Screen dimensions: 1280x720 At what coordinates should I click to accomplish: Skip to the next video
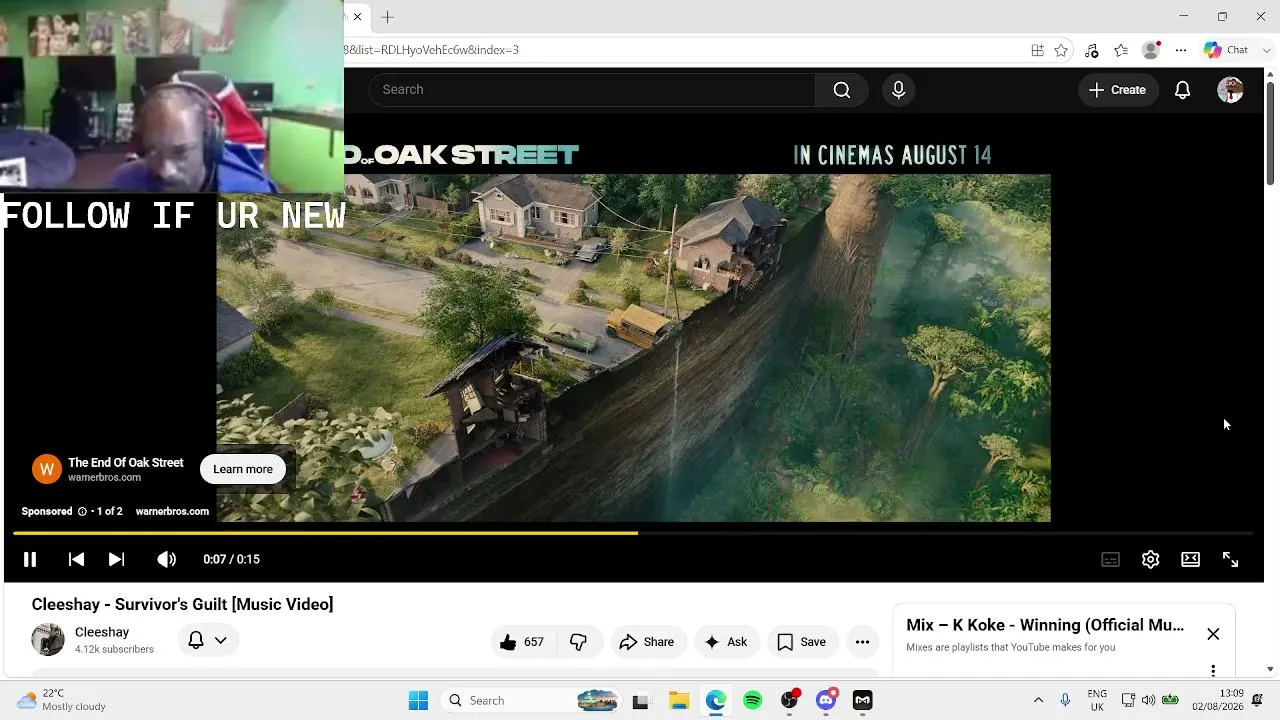(116, 560)
